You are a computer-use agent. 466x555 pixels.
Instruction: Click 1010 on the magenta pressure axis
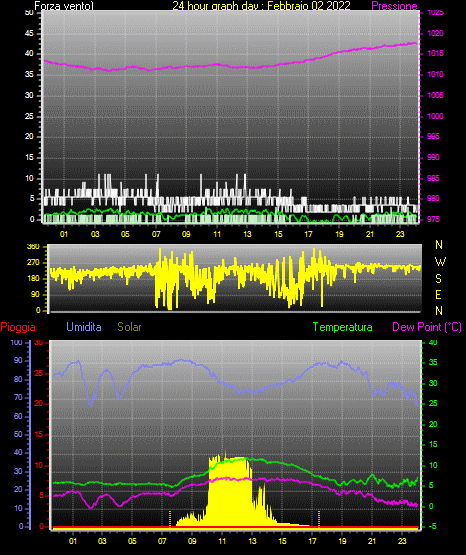coord(435,74)
